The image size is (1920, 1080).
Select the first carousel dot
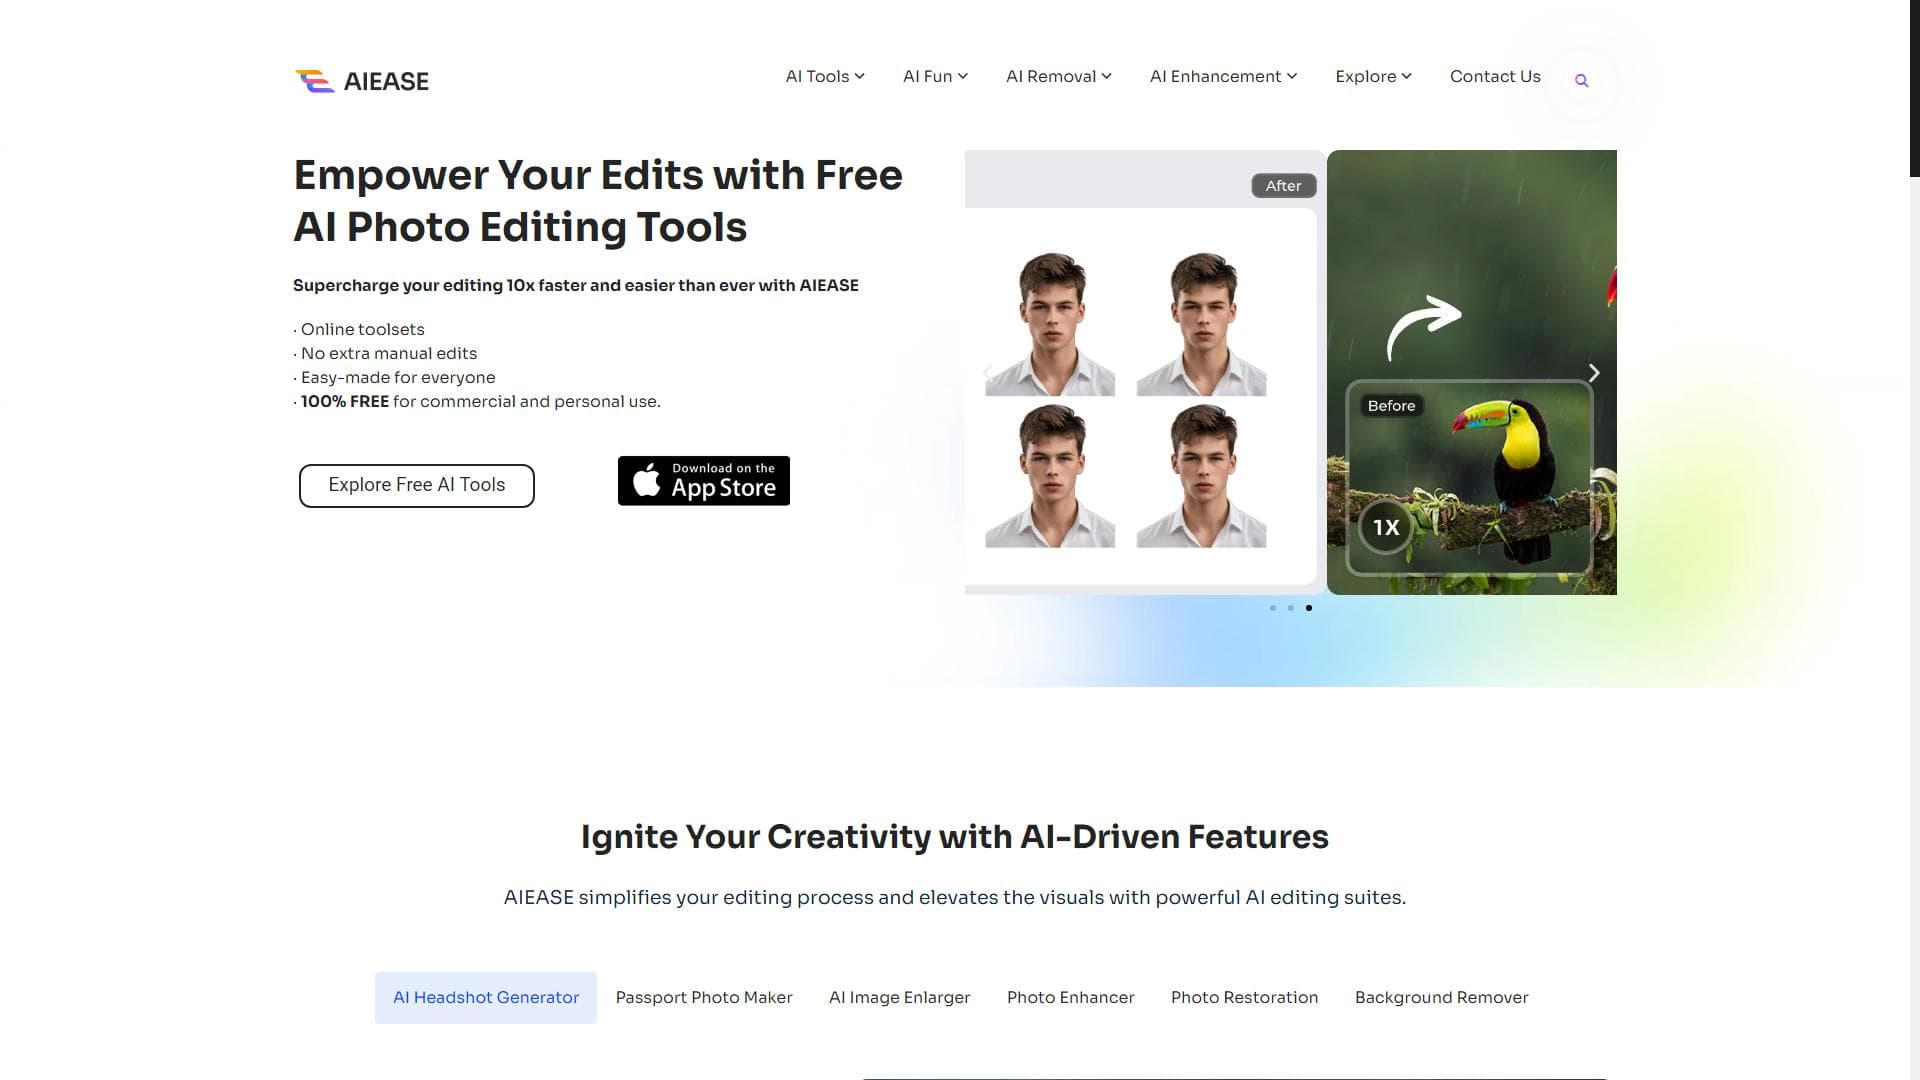[1272, 608]
